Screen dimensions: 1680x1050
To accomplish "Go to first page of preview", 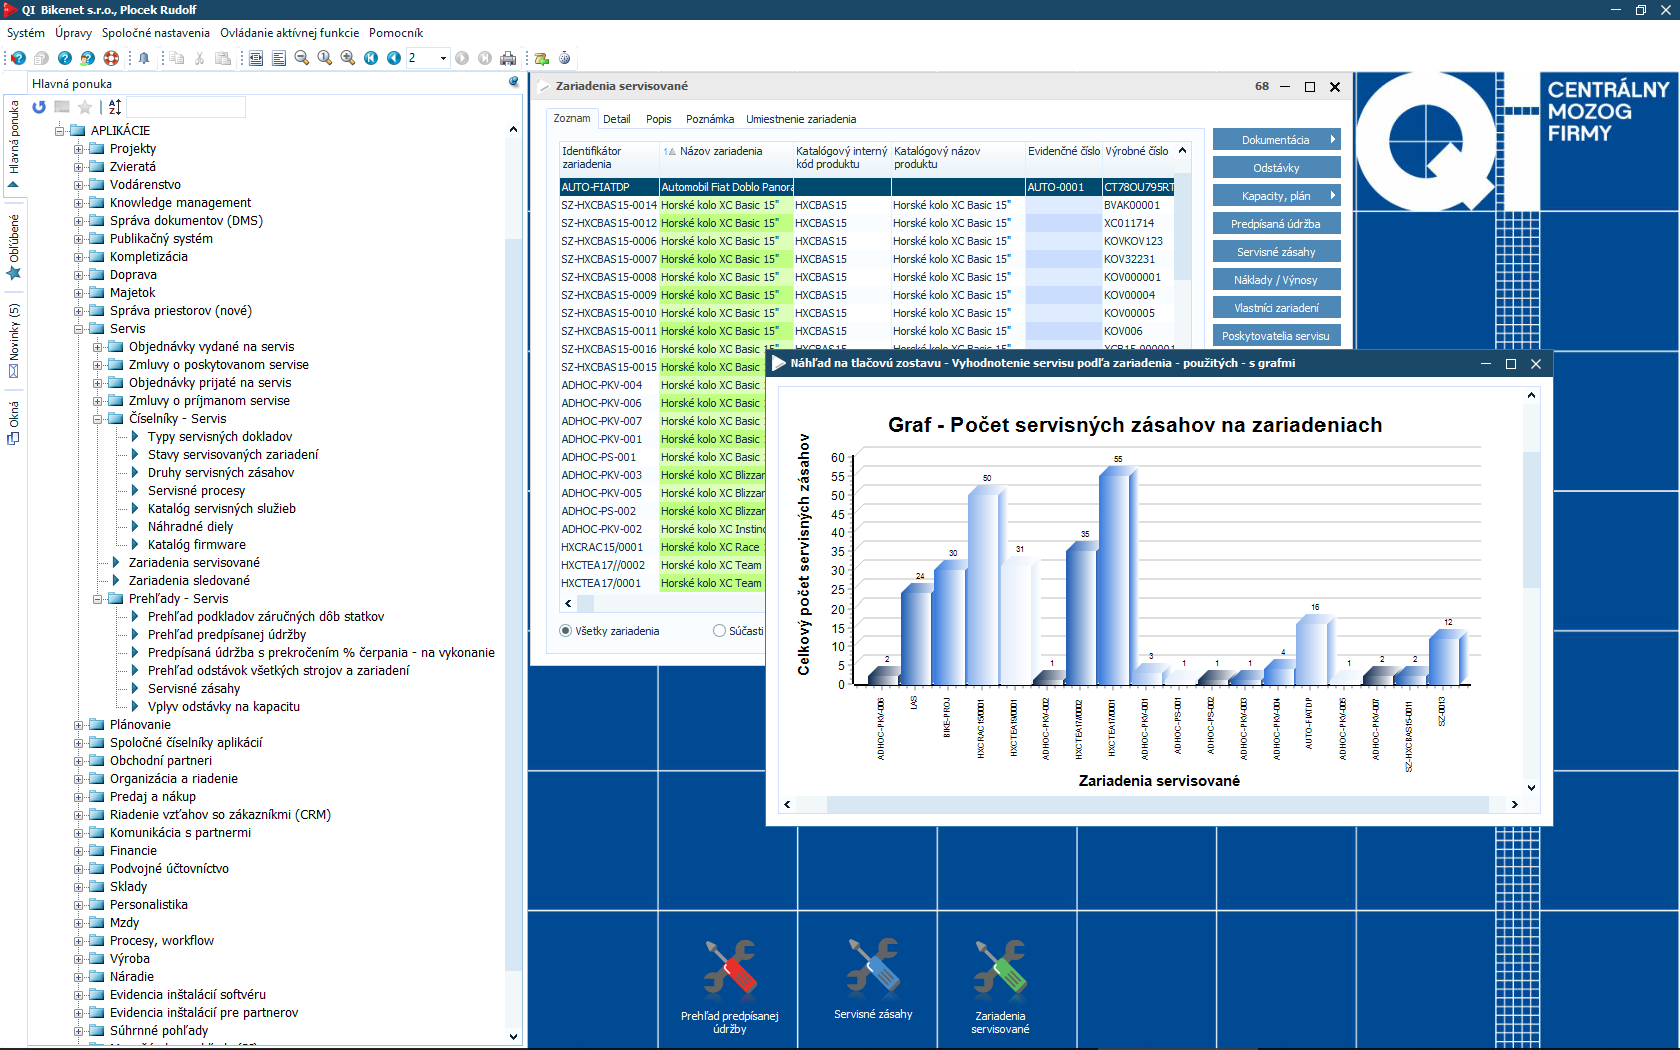I will click(371, 58).
